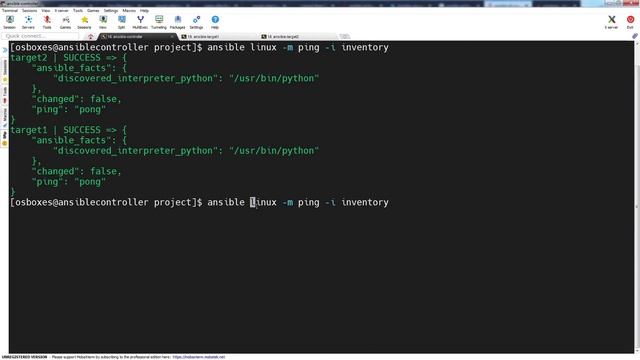Open the Macros menu in menu bar
Image resolution: width=640 pixels, height=360 pixels.
click(x=129, y=10)
